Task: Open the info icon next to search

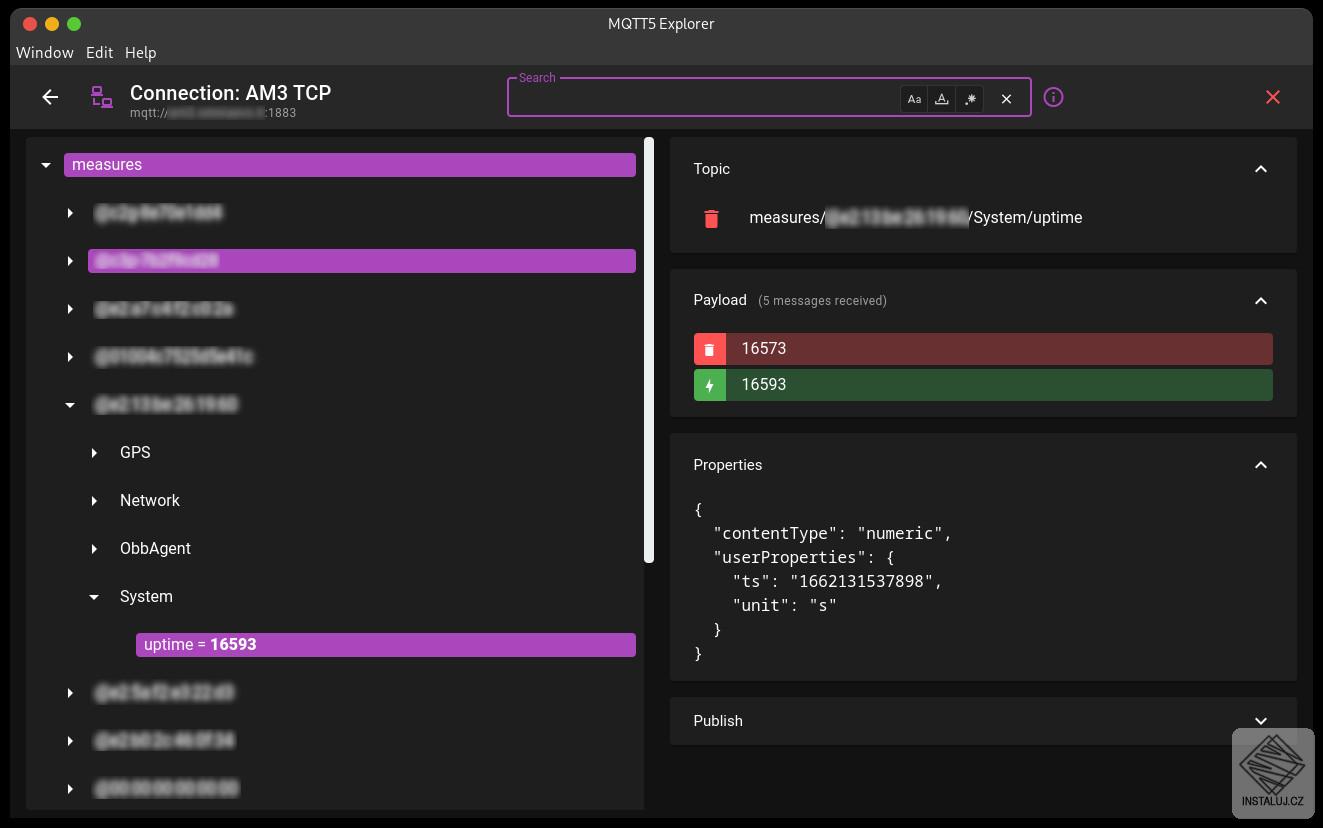Action: click(1053, 97)
